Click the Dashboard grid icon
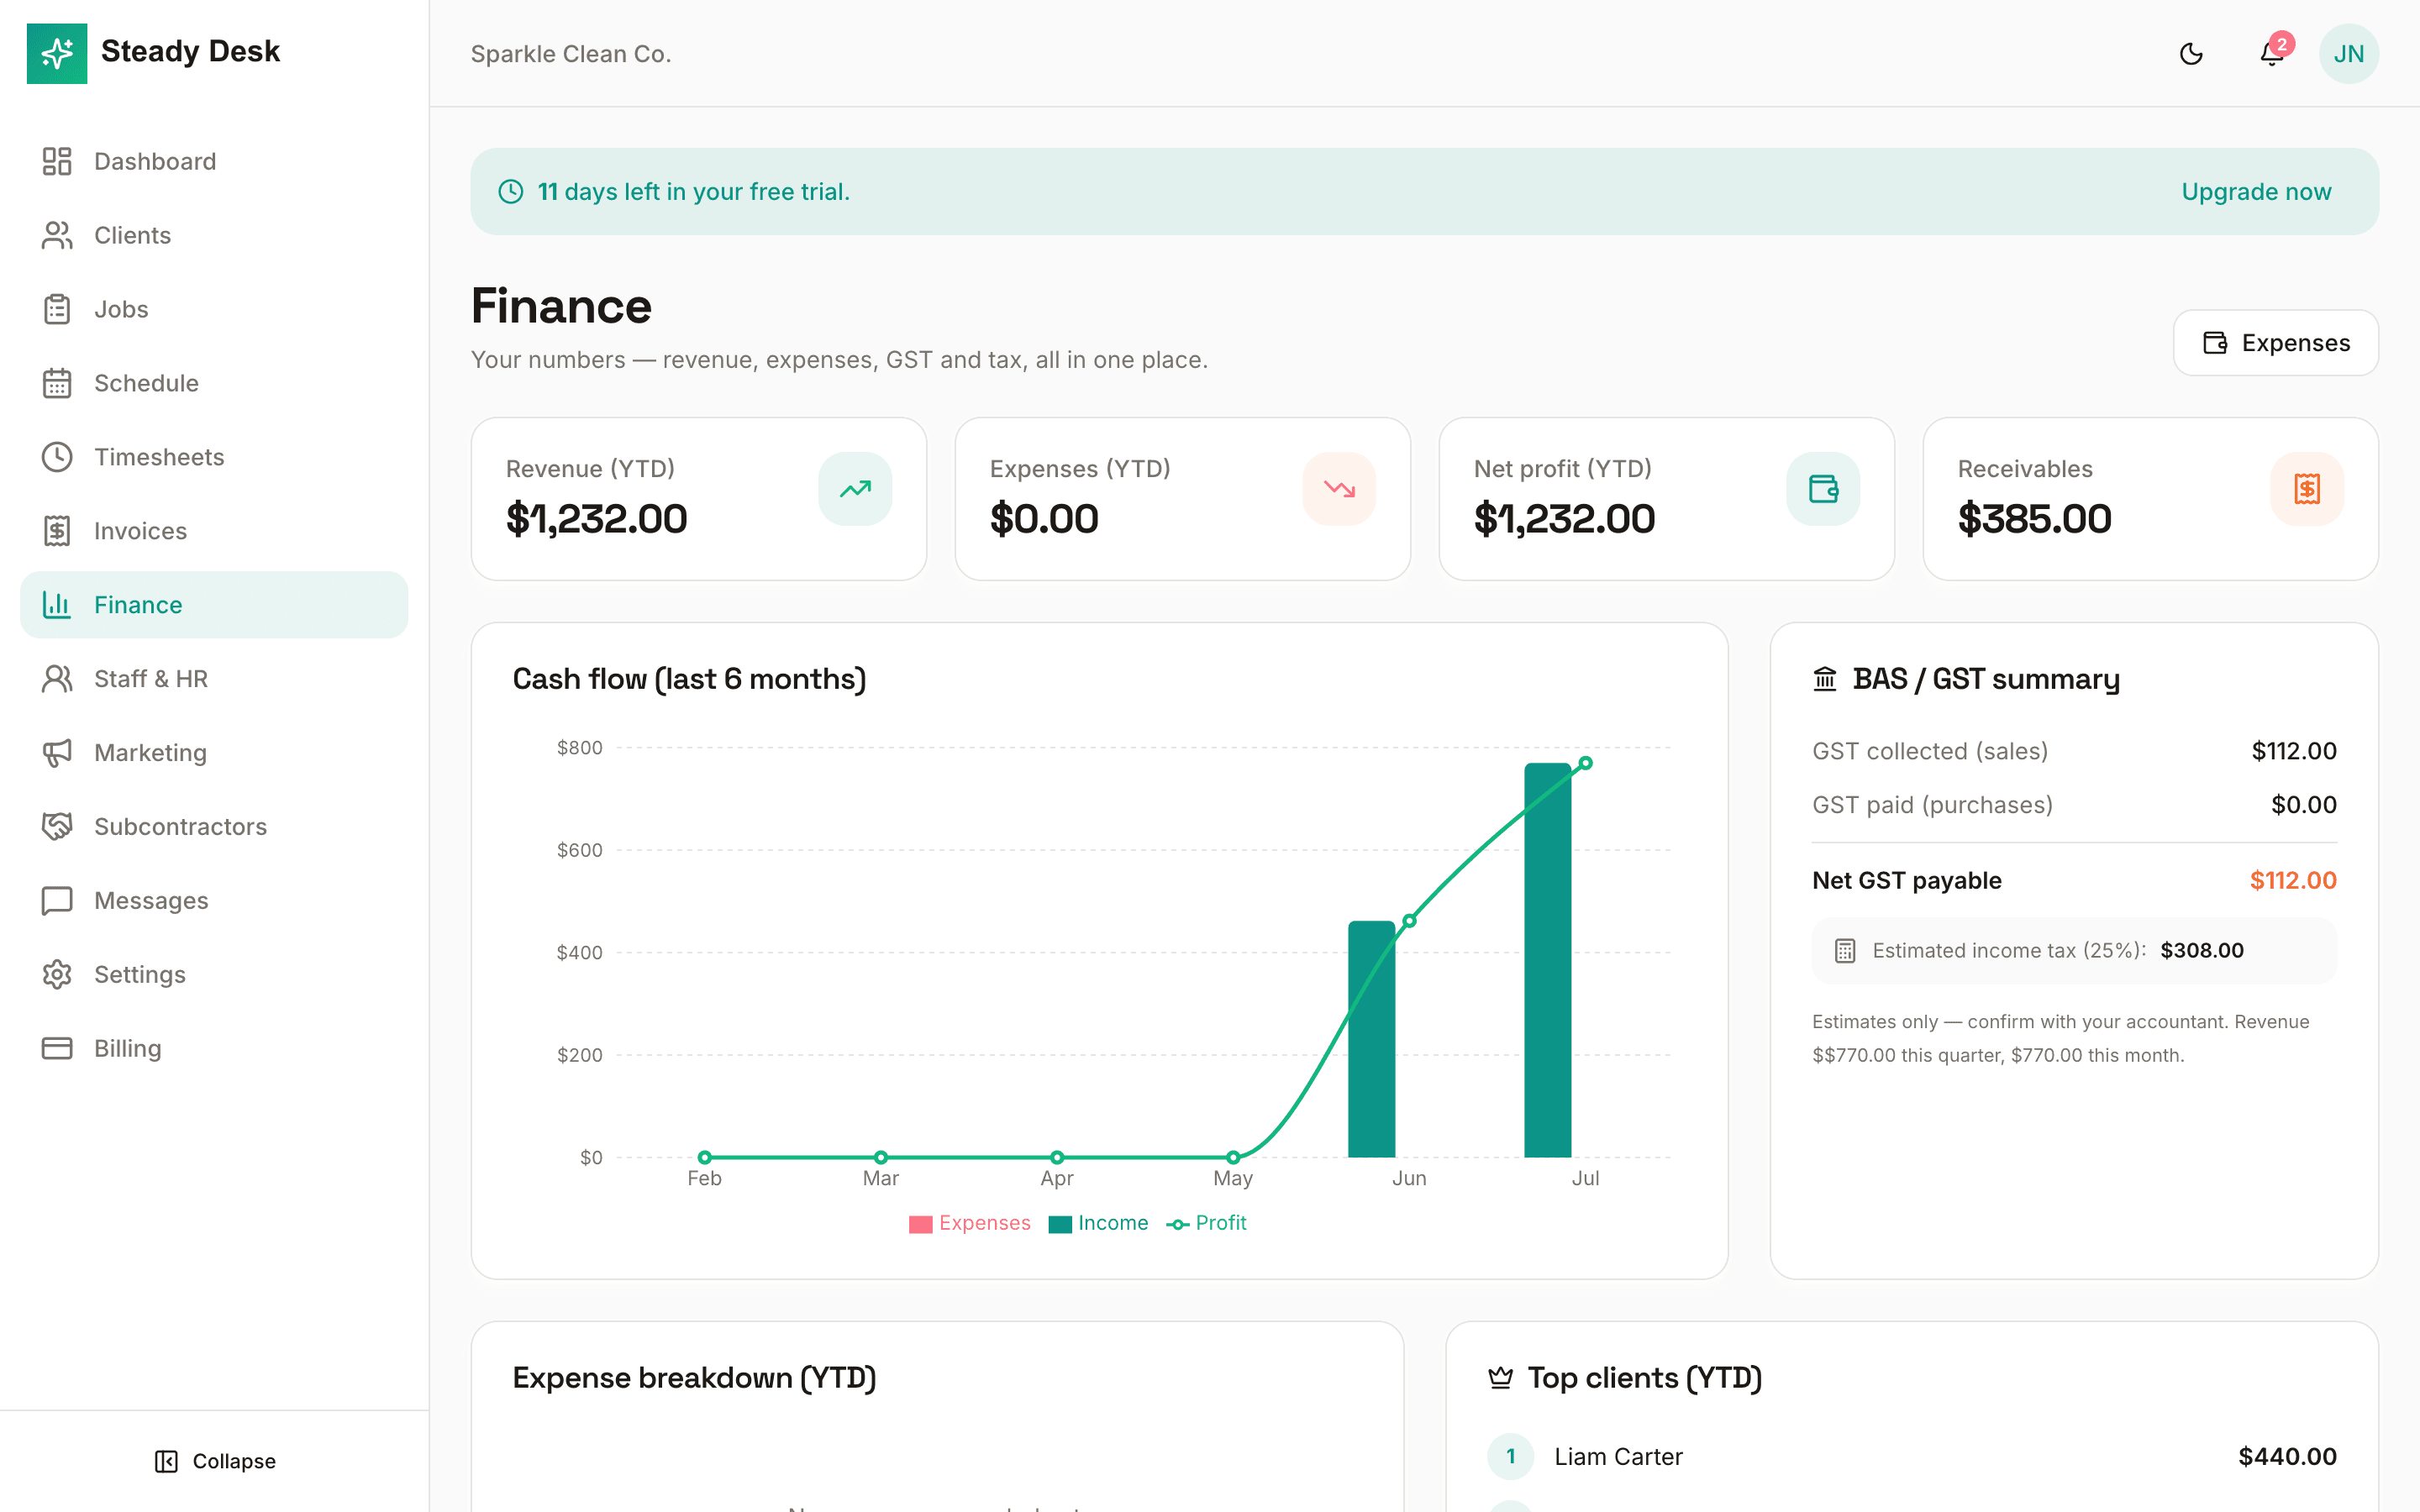The image size is (2420, 1512). coord(57,161)
